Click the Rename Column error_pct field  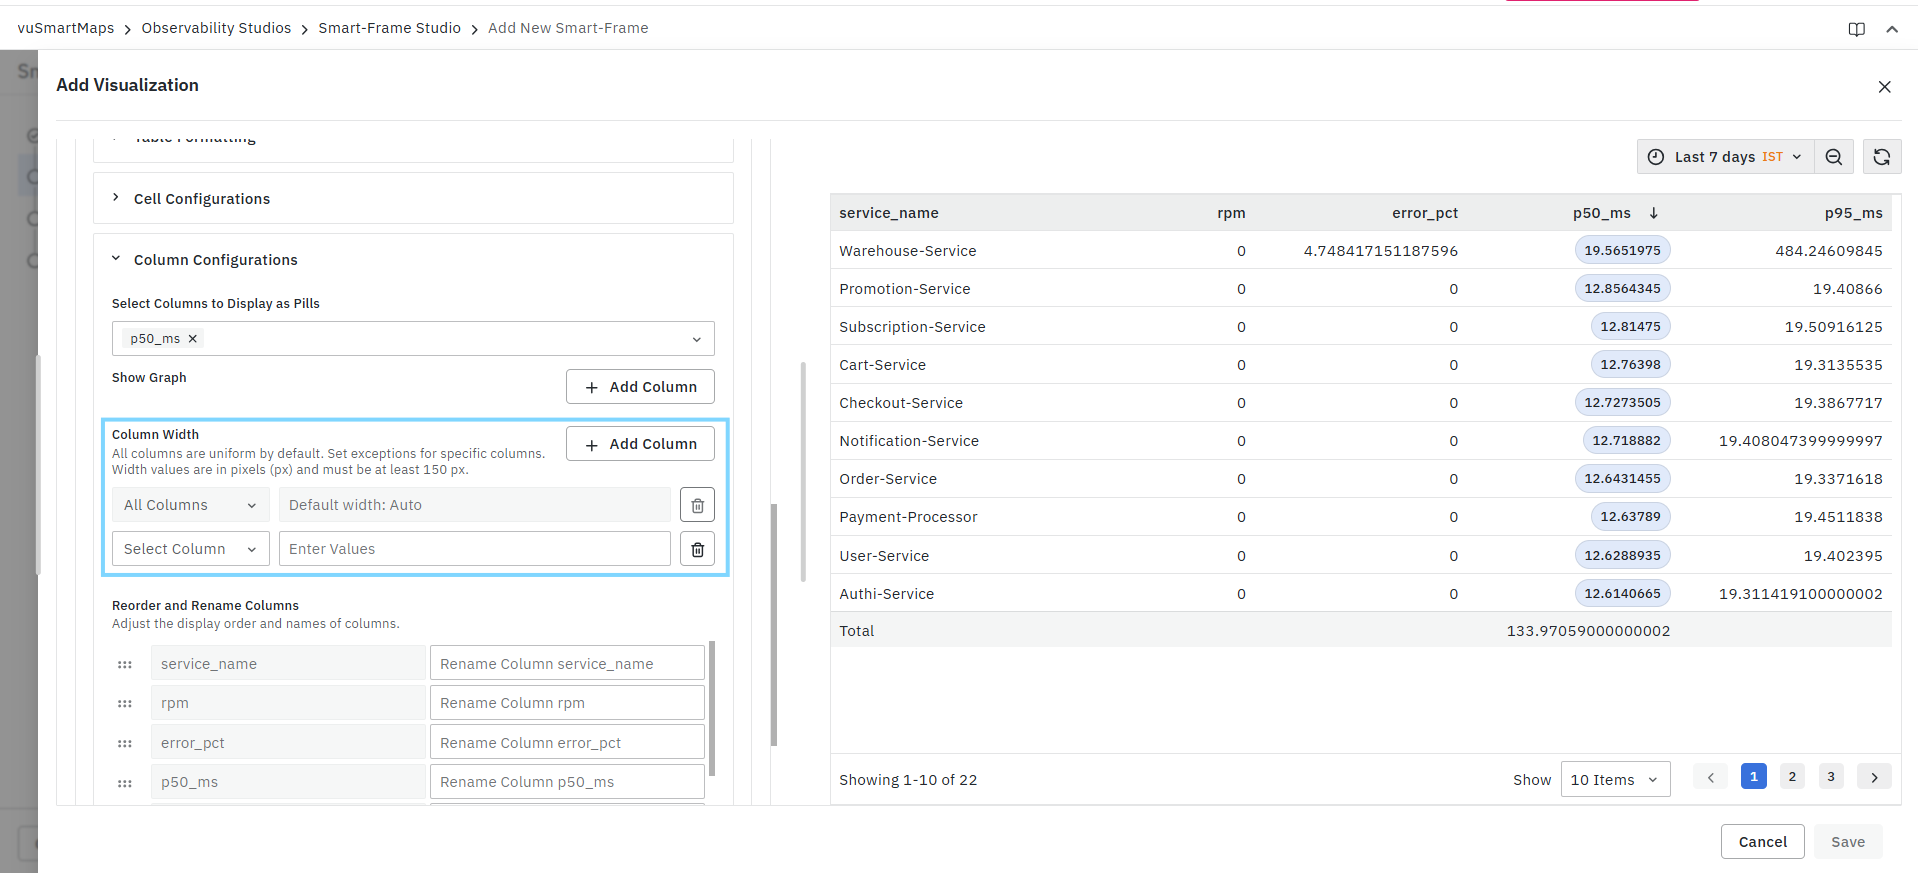[x=567, y=743]
